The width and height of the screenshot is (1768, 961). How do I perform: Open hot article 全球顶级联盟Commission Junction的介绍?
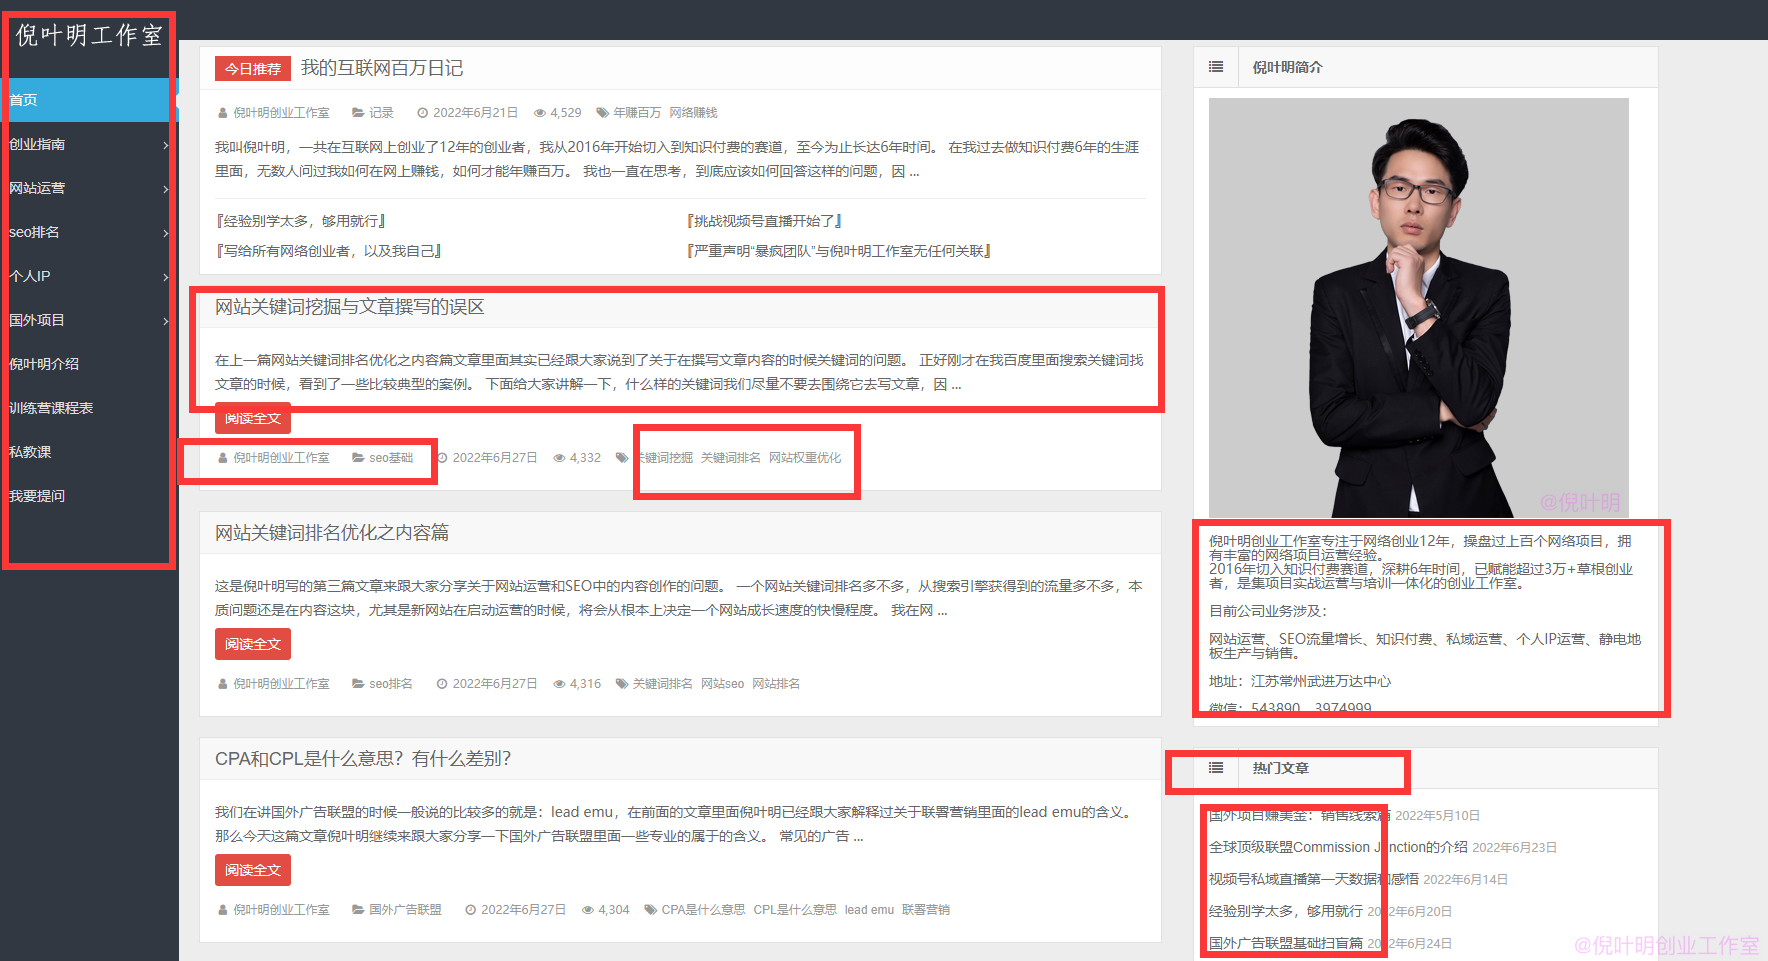point(1338,847)
